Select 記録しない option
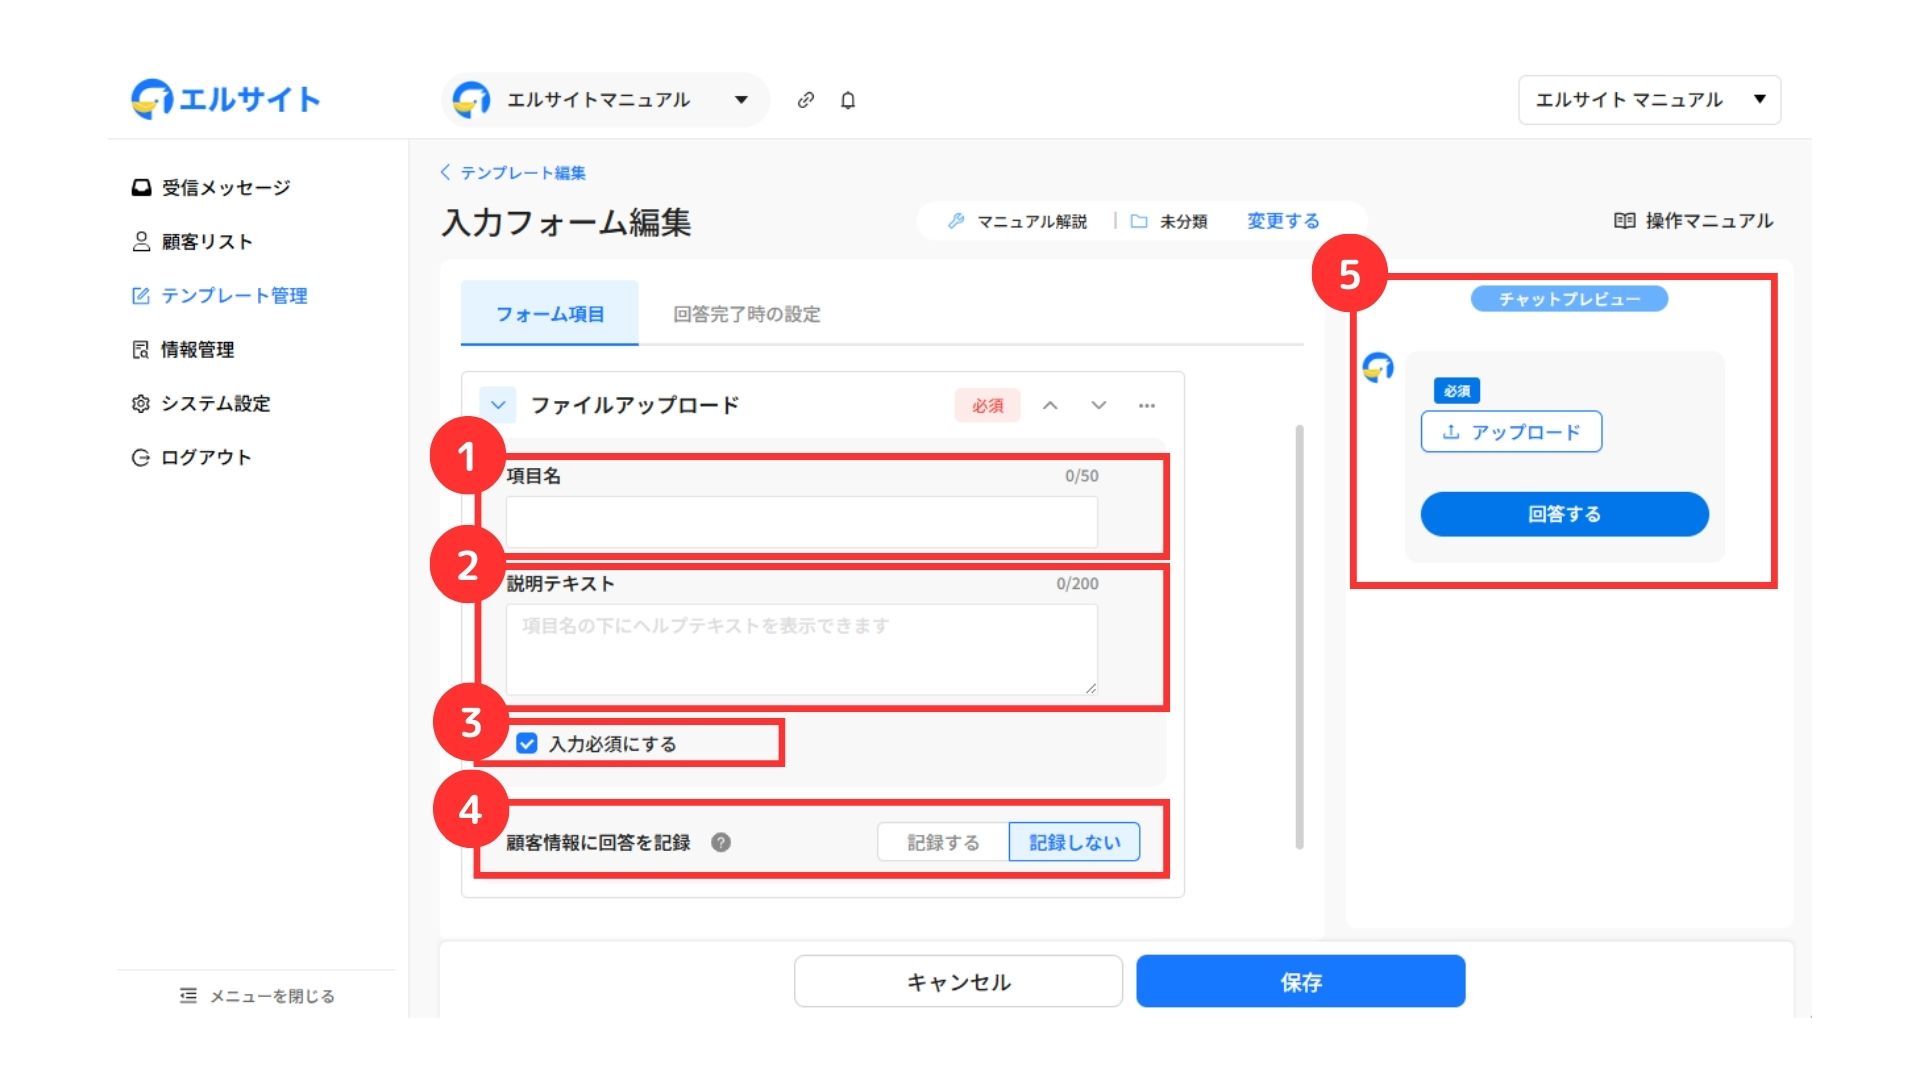This screenshot has height=1080, width=1920. (x=1074, y=842)
